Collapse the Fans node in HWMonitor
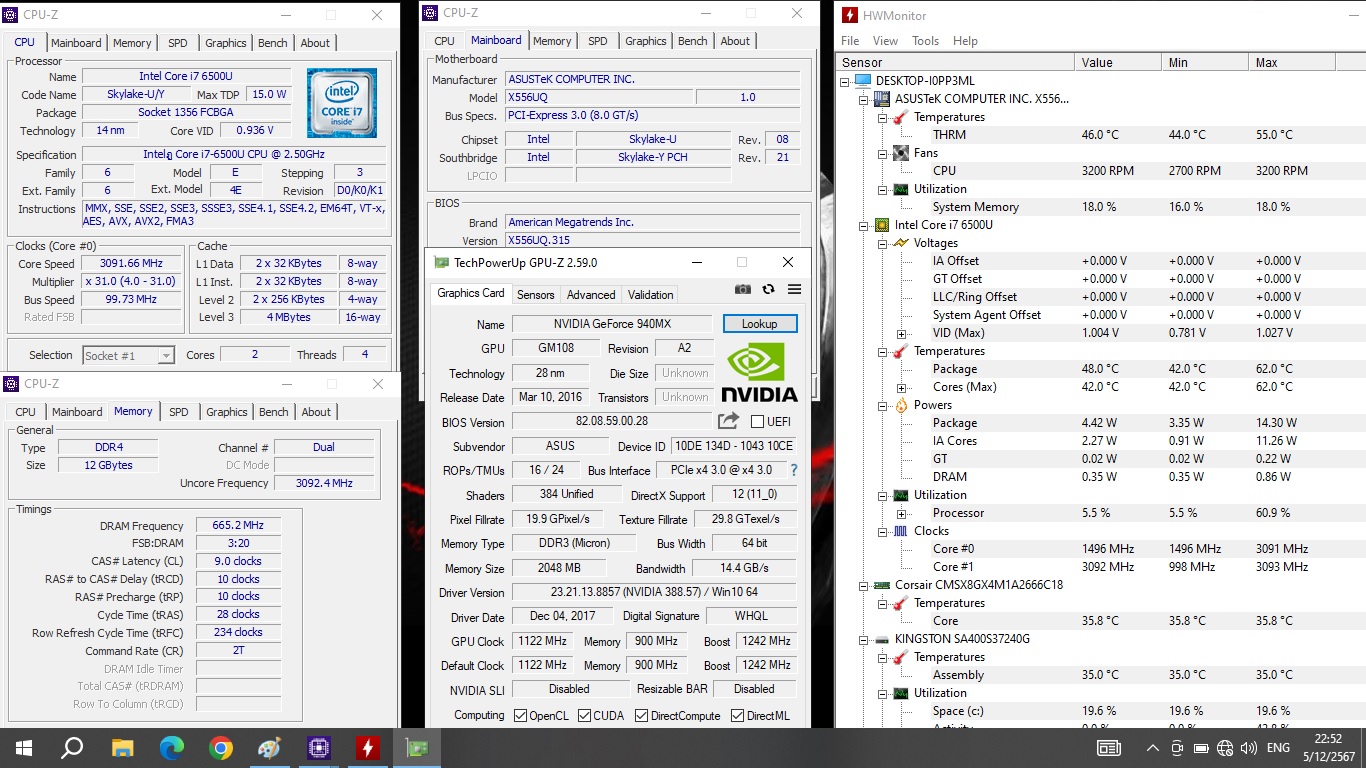The width and height of the screenshot is (1366, 768). (x=883, y=153)
